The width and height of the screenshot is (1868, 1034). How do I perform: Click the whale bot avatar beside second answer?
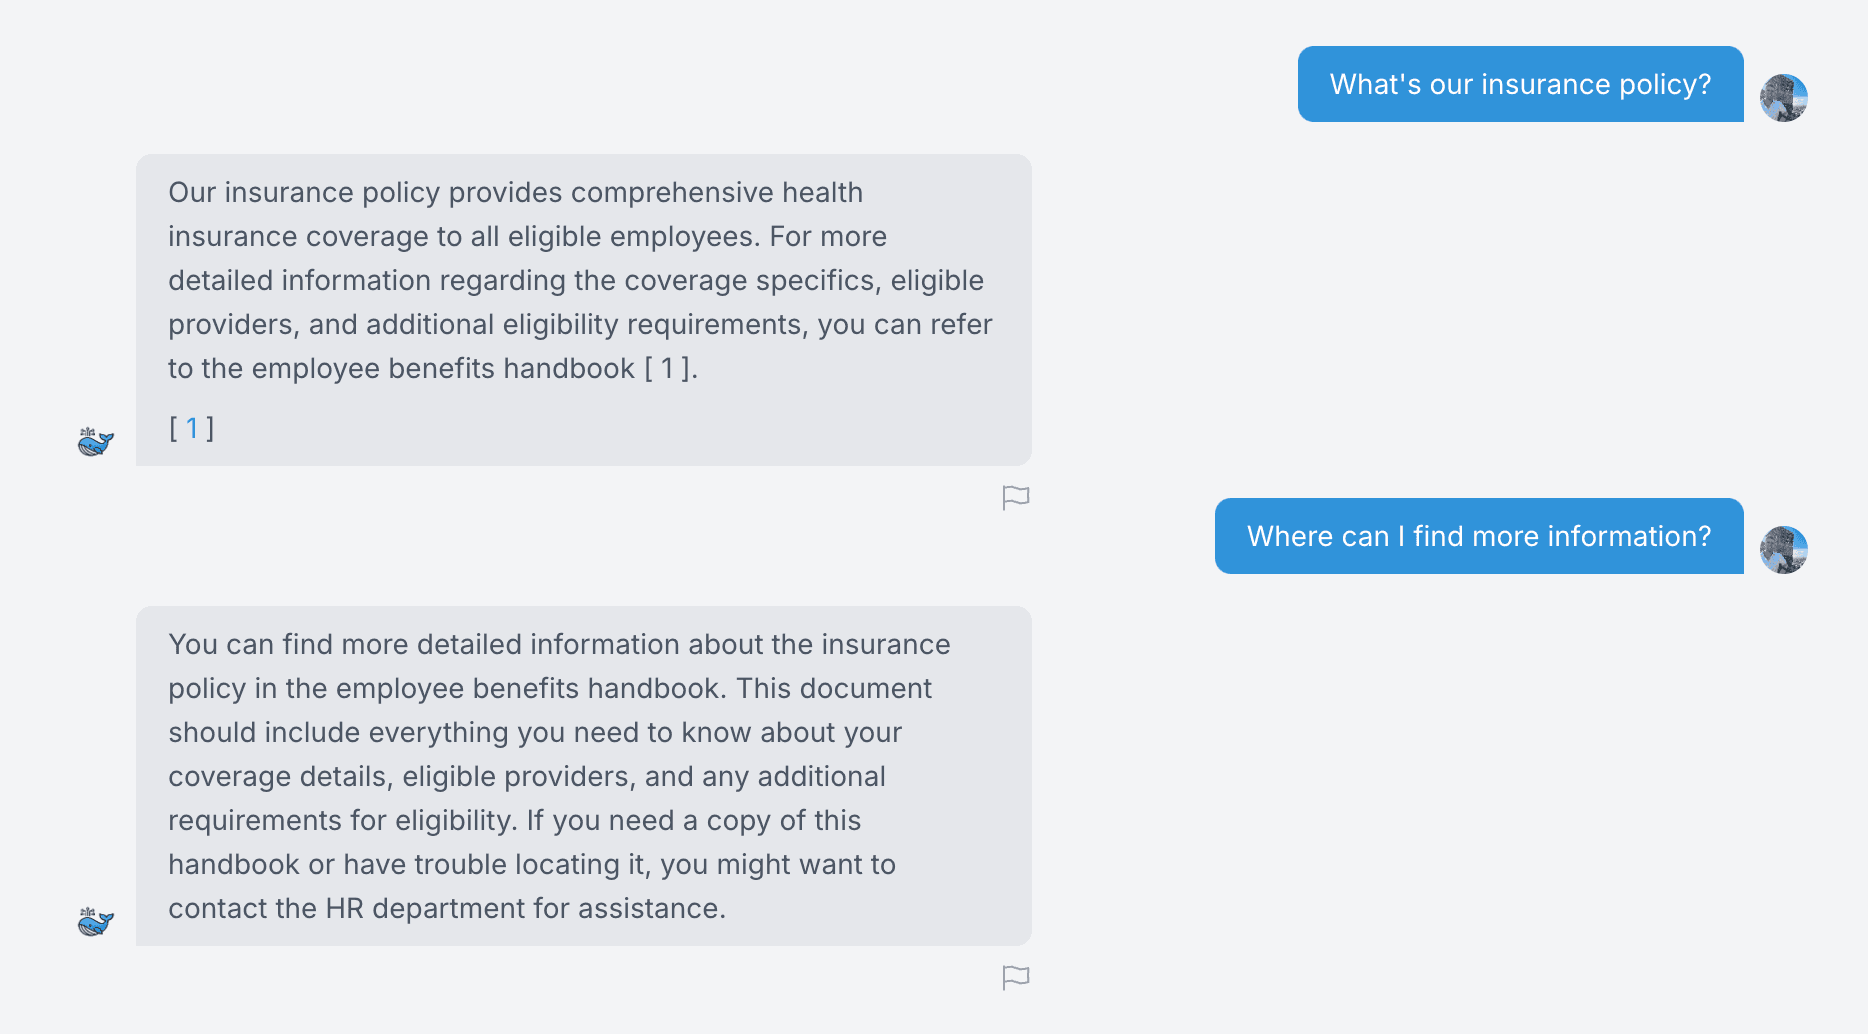coord(96,921)
